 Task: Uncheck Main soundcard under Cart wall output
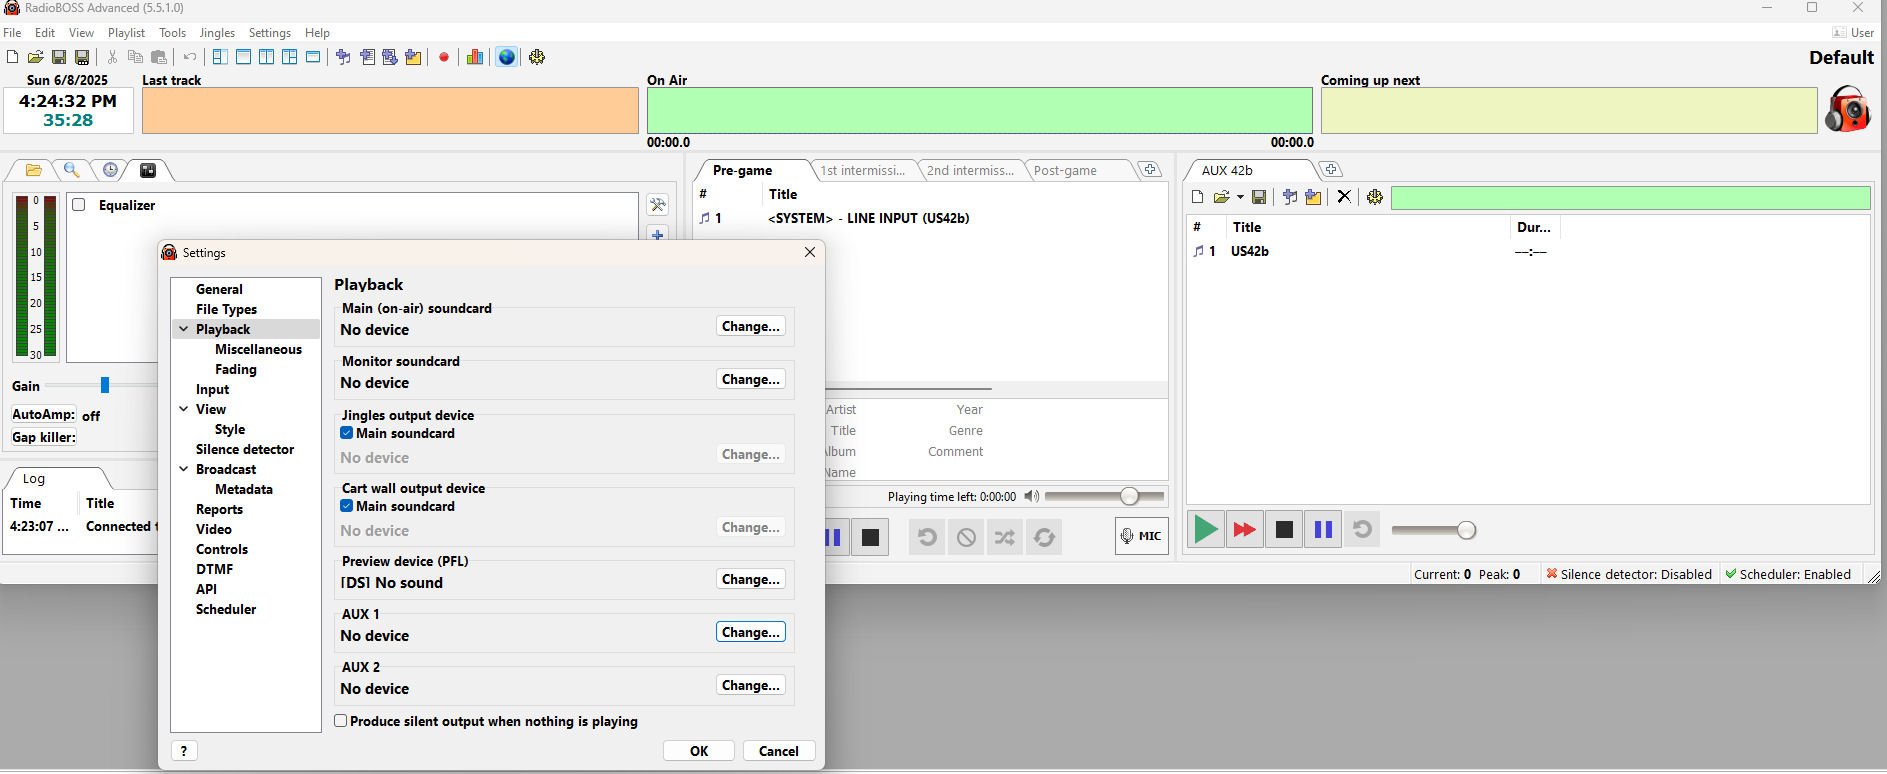346,506
